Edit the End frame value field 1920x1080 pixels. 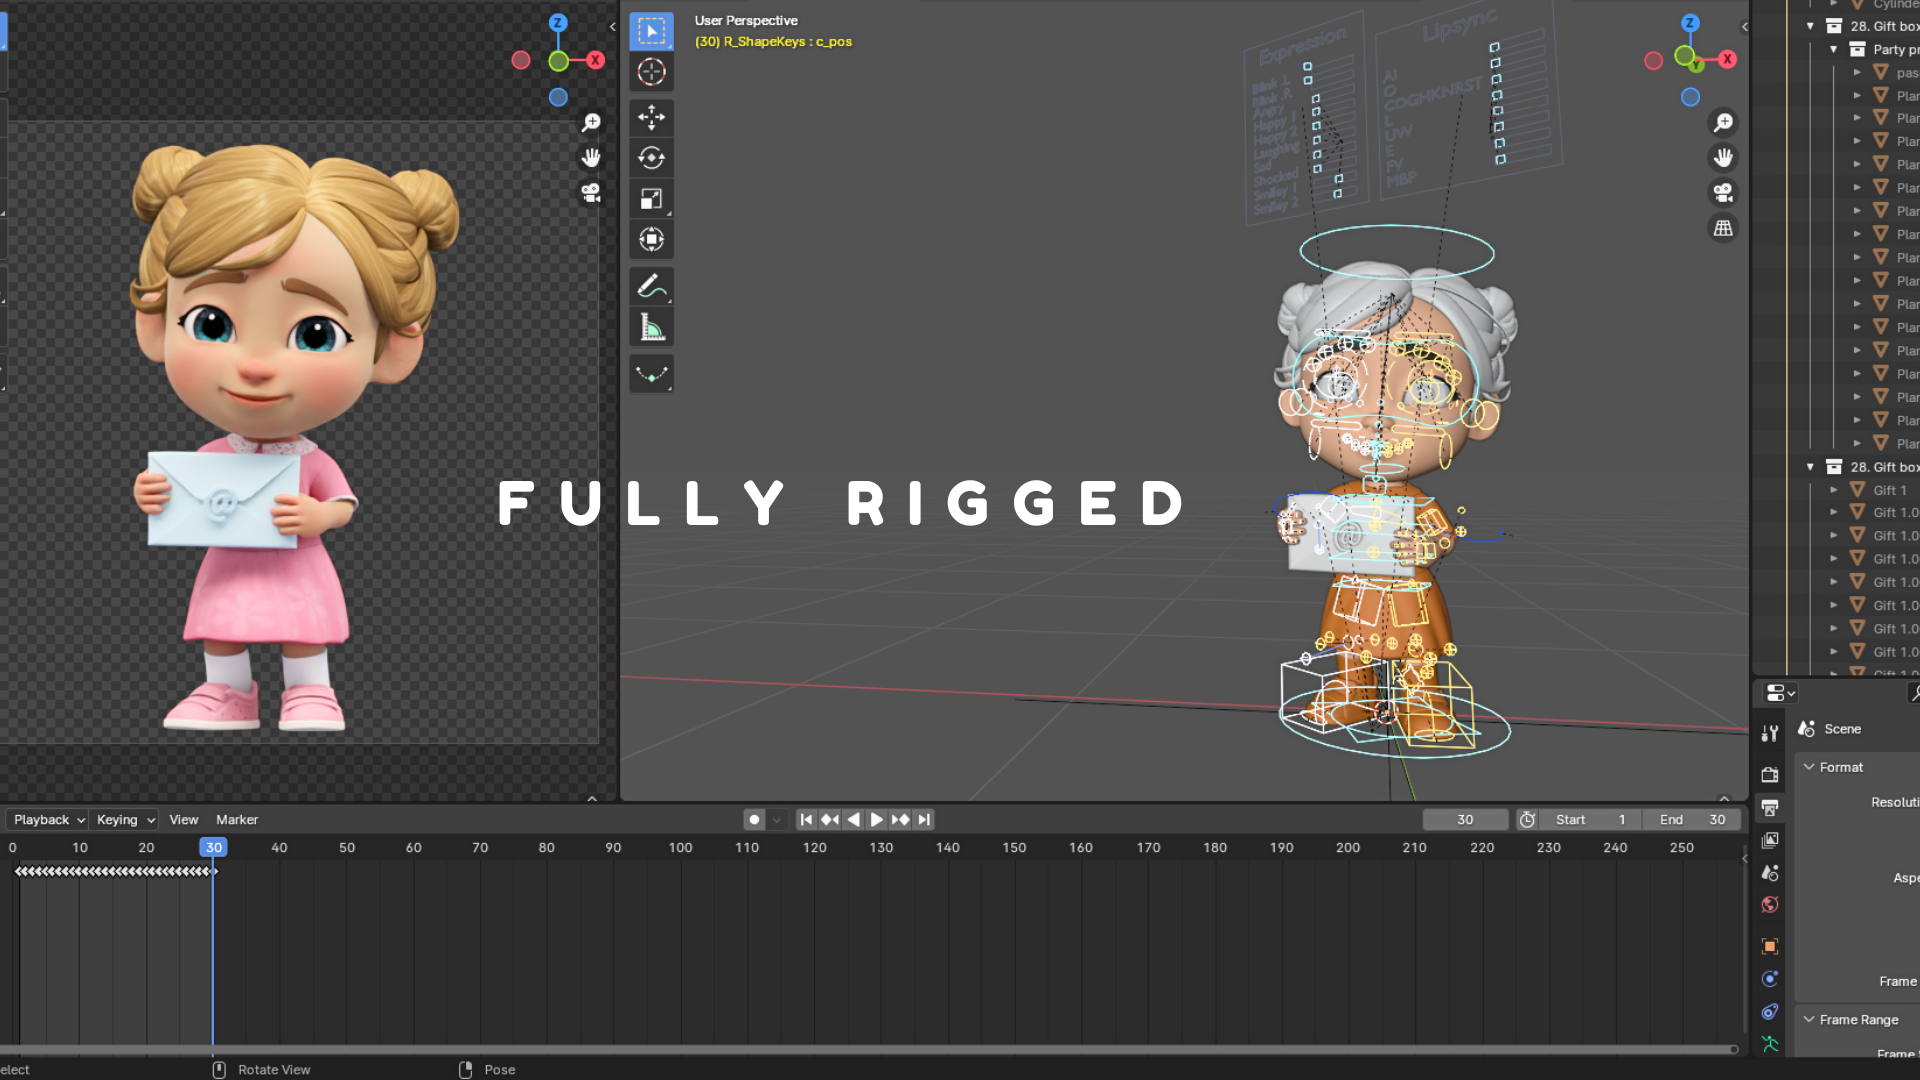point(1692,819)
